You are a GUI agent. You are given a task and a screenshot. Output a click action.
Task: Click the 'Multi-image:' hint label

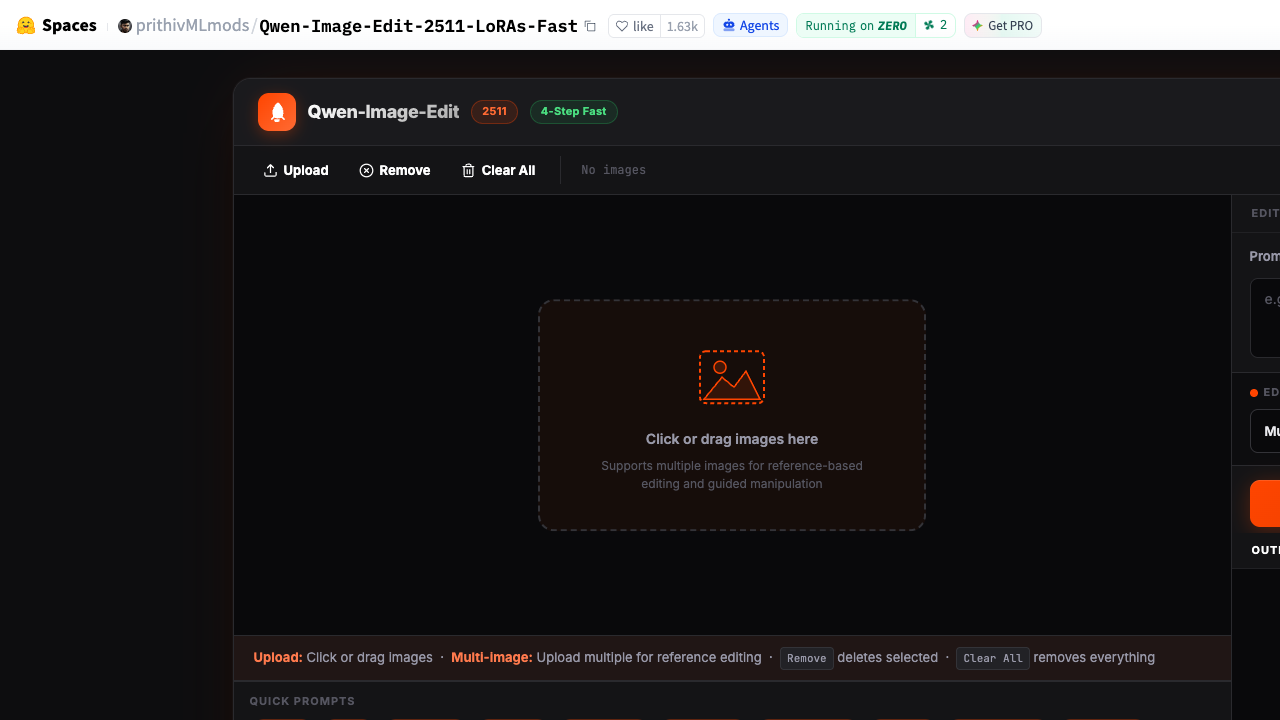tap(491, 658)
